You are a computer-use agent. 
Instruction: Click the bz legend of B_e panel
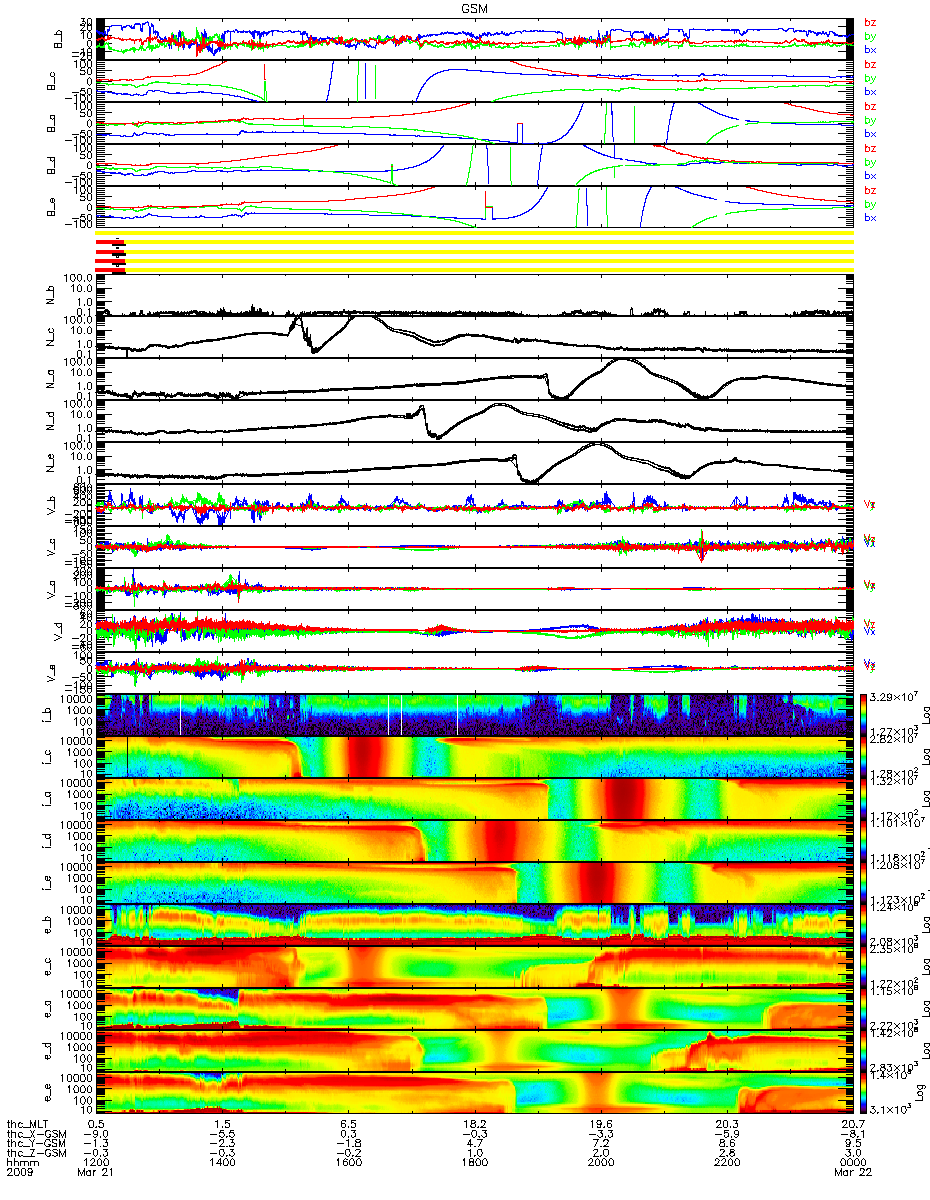870,190
